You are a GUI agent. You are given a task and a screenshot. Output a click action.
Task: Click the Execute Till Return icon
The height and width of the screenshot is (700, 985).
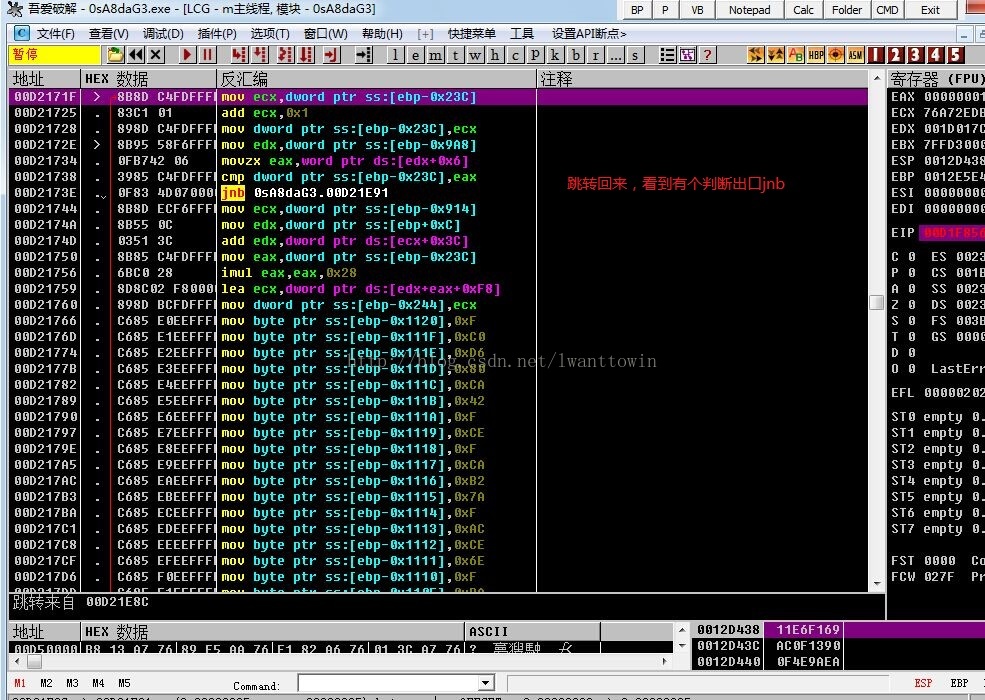pos(332,55)
